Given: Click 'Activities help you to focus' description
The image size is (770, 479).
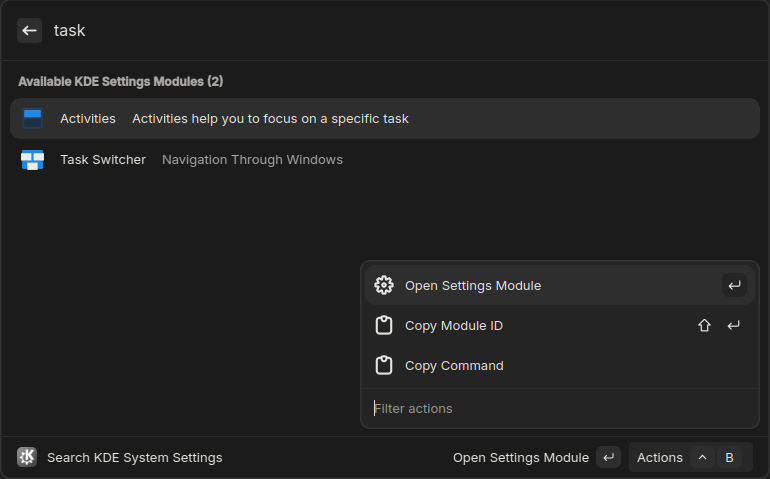Looking at the screenshot, I should tap(270, 118).
